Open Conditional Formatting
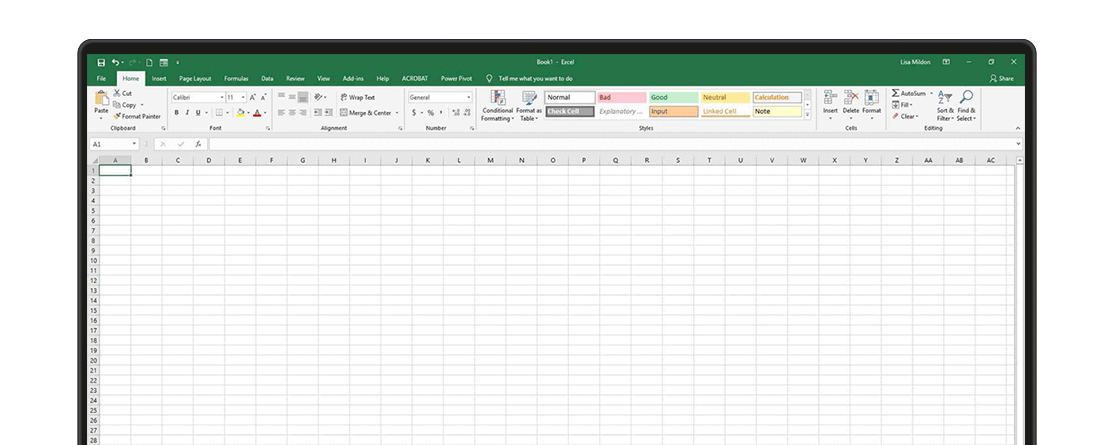The width and height of the screenshot is (1113, 445). 497,106
